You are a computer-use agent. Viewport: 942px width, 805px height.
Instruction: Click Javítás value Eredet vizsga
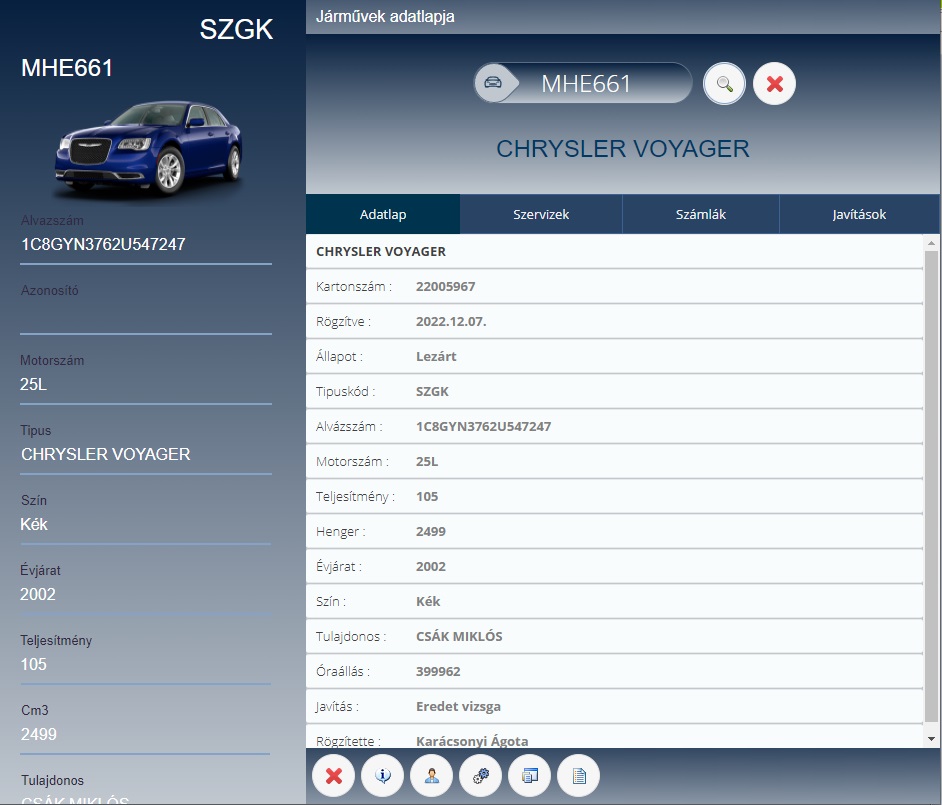point(458,706)
